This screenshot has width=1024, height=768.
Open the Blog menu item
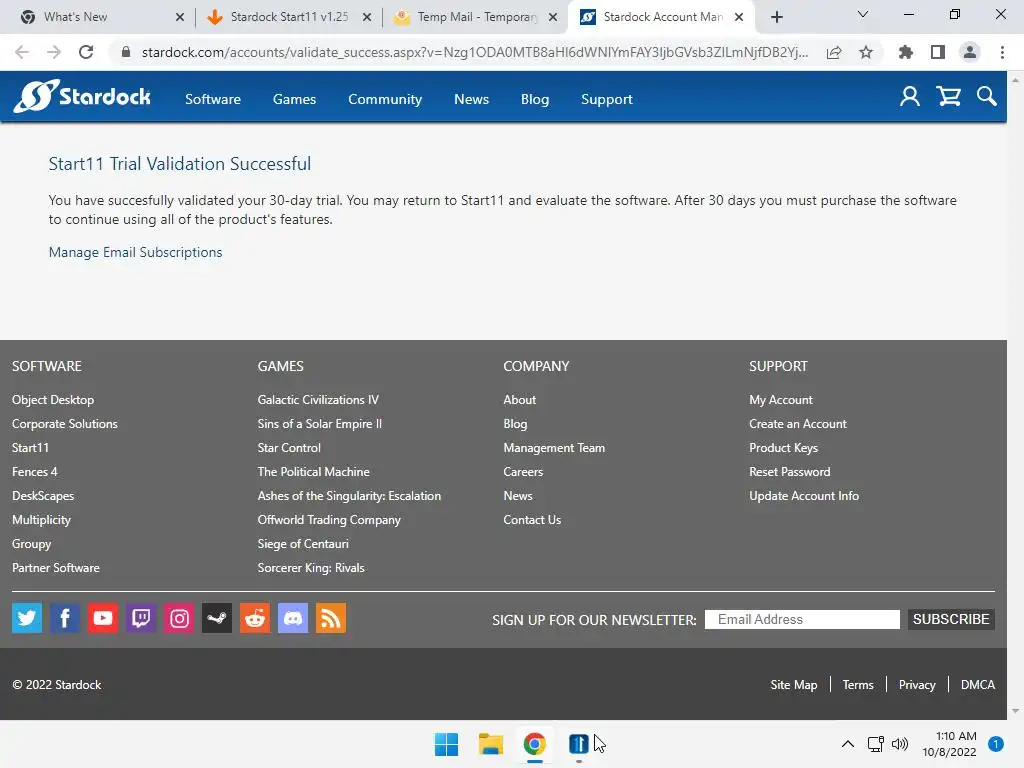coord(535,99)
